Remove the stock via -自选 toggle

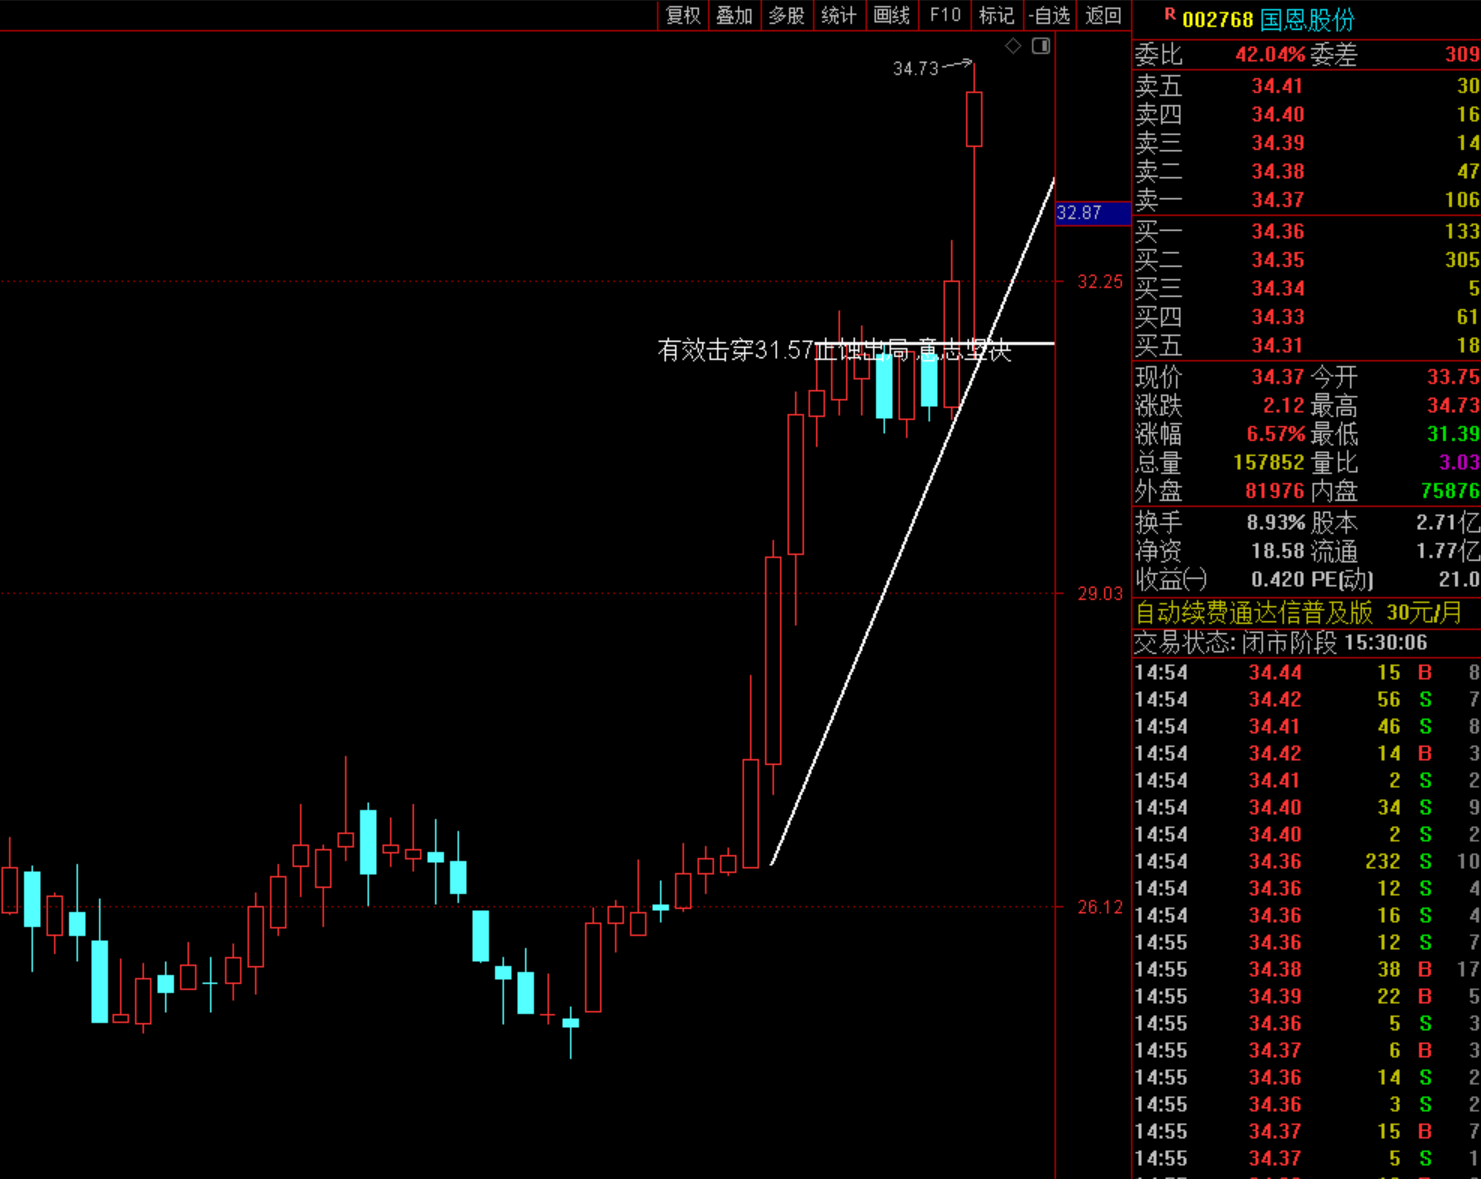tap(1049, 15)
